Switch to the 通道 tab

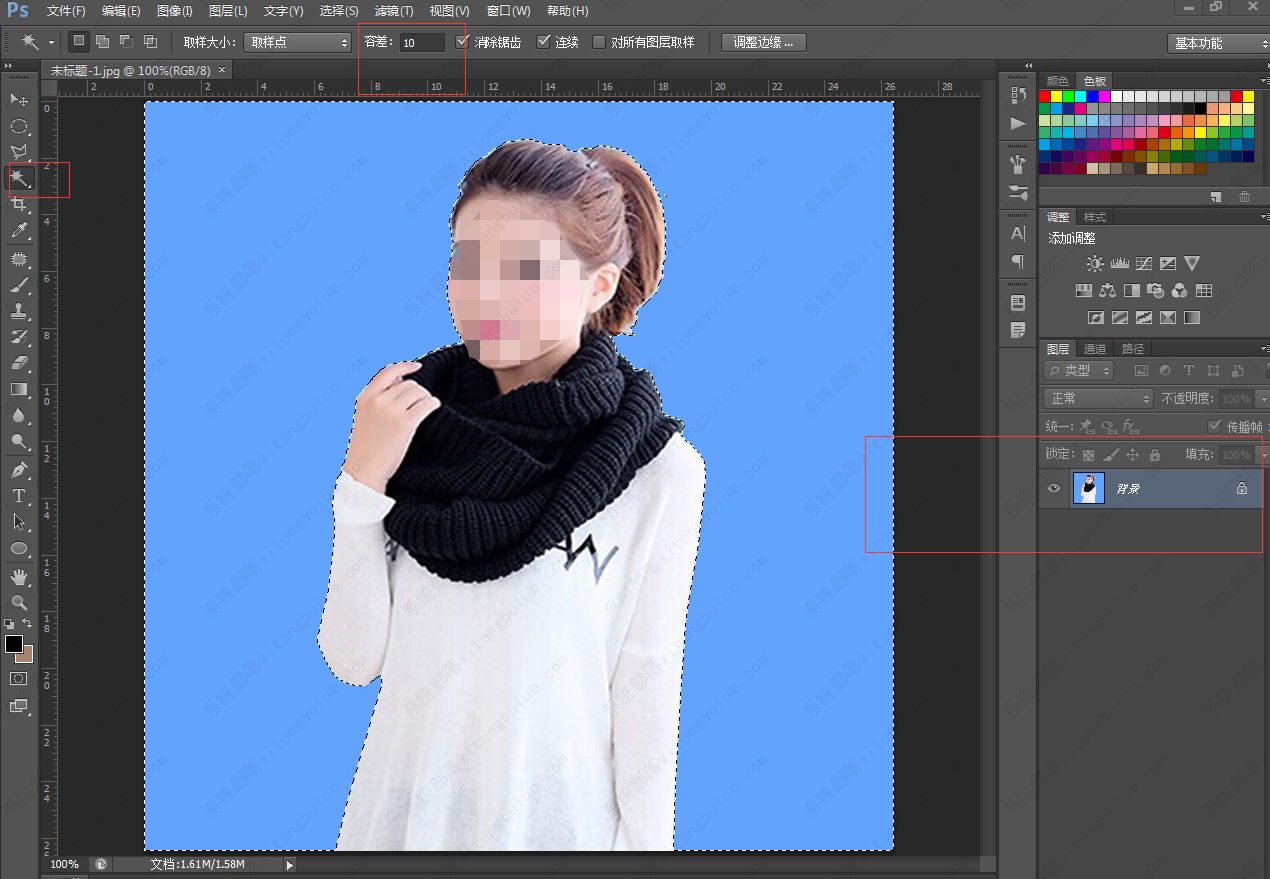(x=1095, y=349)
